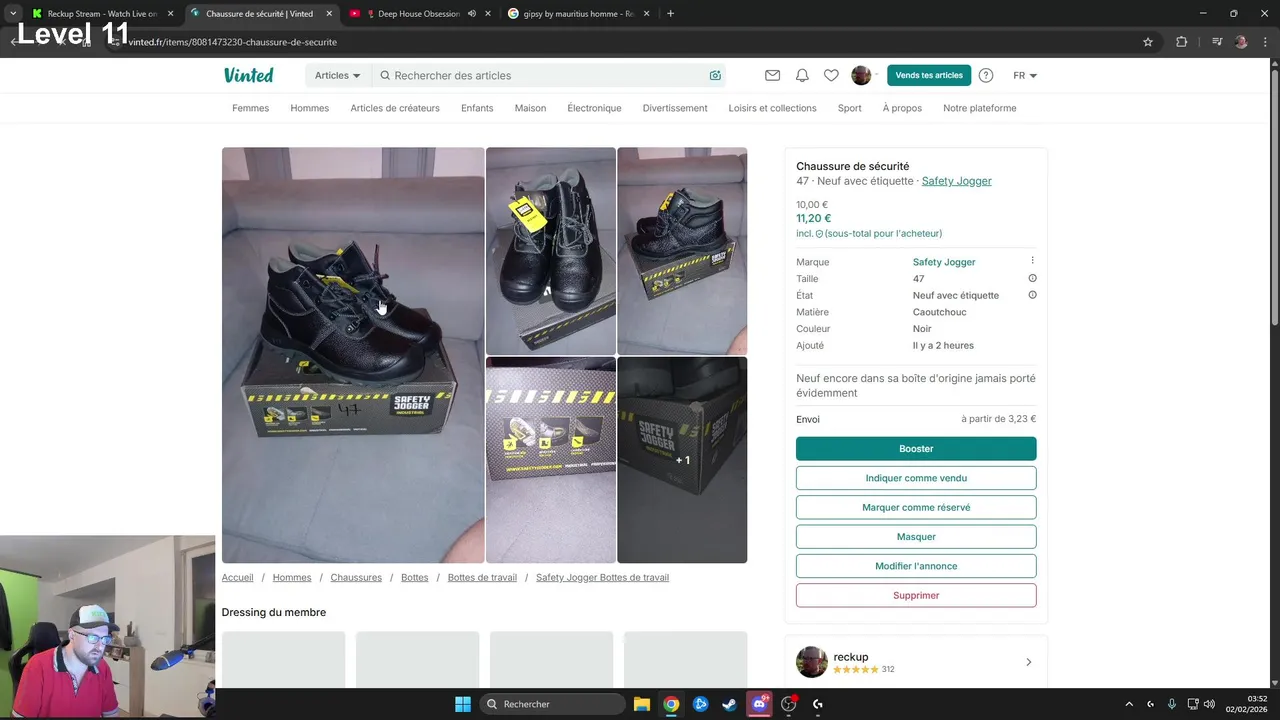This screenshot has height=720, width=1280.
Task: Click Bottes breadcrumb link
Action: (415, 578)
